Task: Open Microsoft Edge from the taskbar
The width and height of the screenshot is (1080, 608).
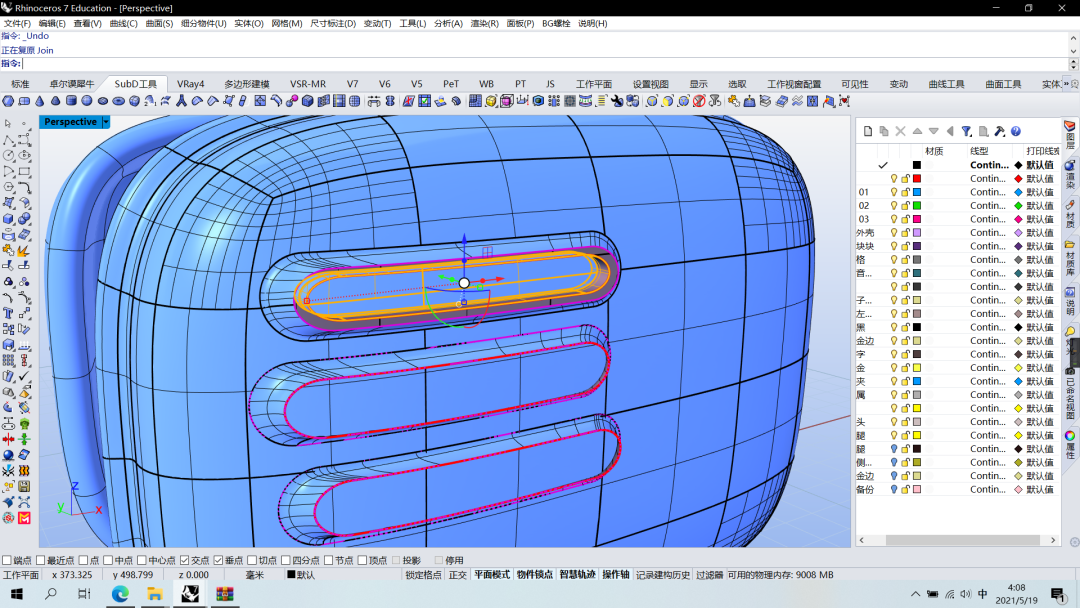Action: (x=120, y=594)
